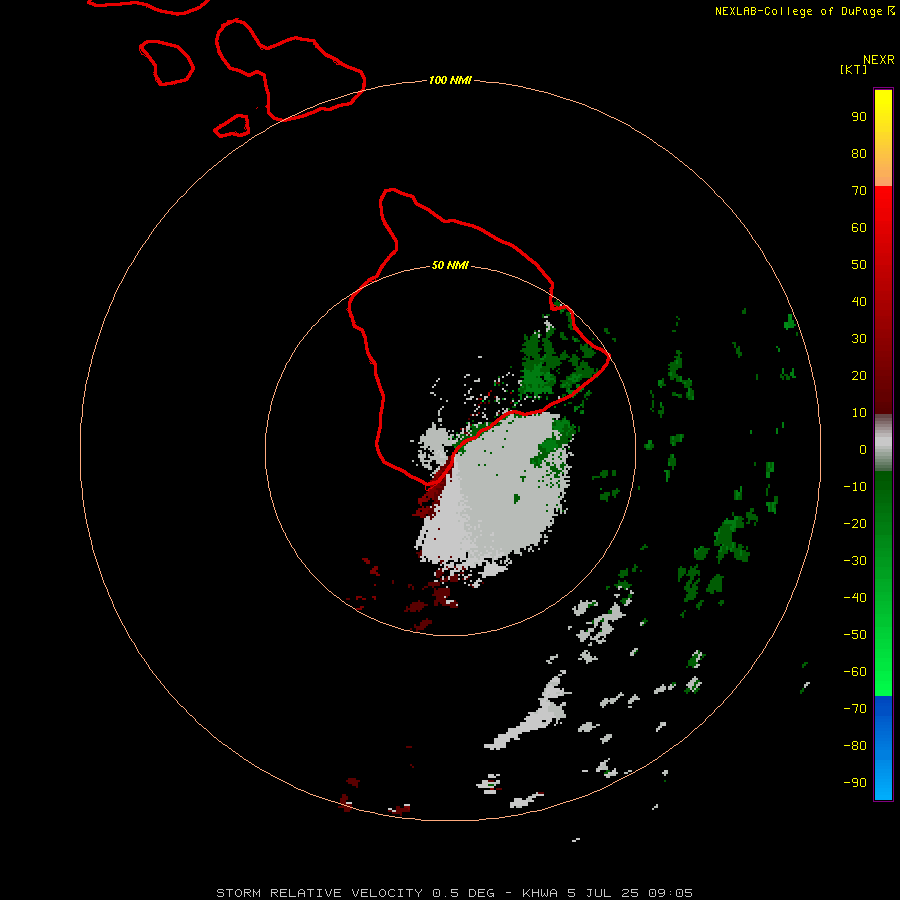The width and height of the screenshot is (900, 900).
Task: Click the 60 value on velocity scale
Action: (859, 228)
